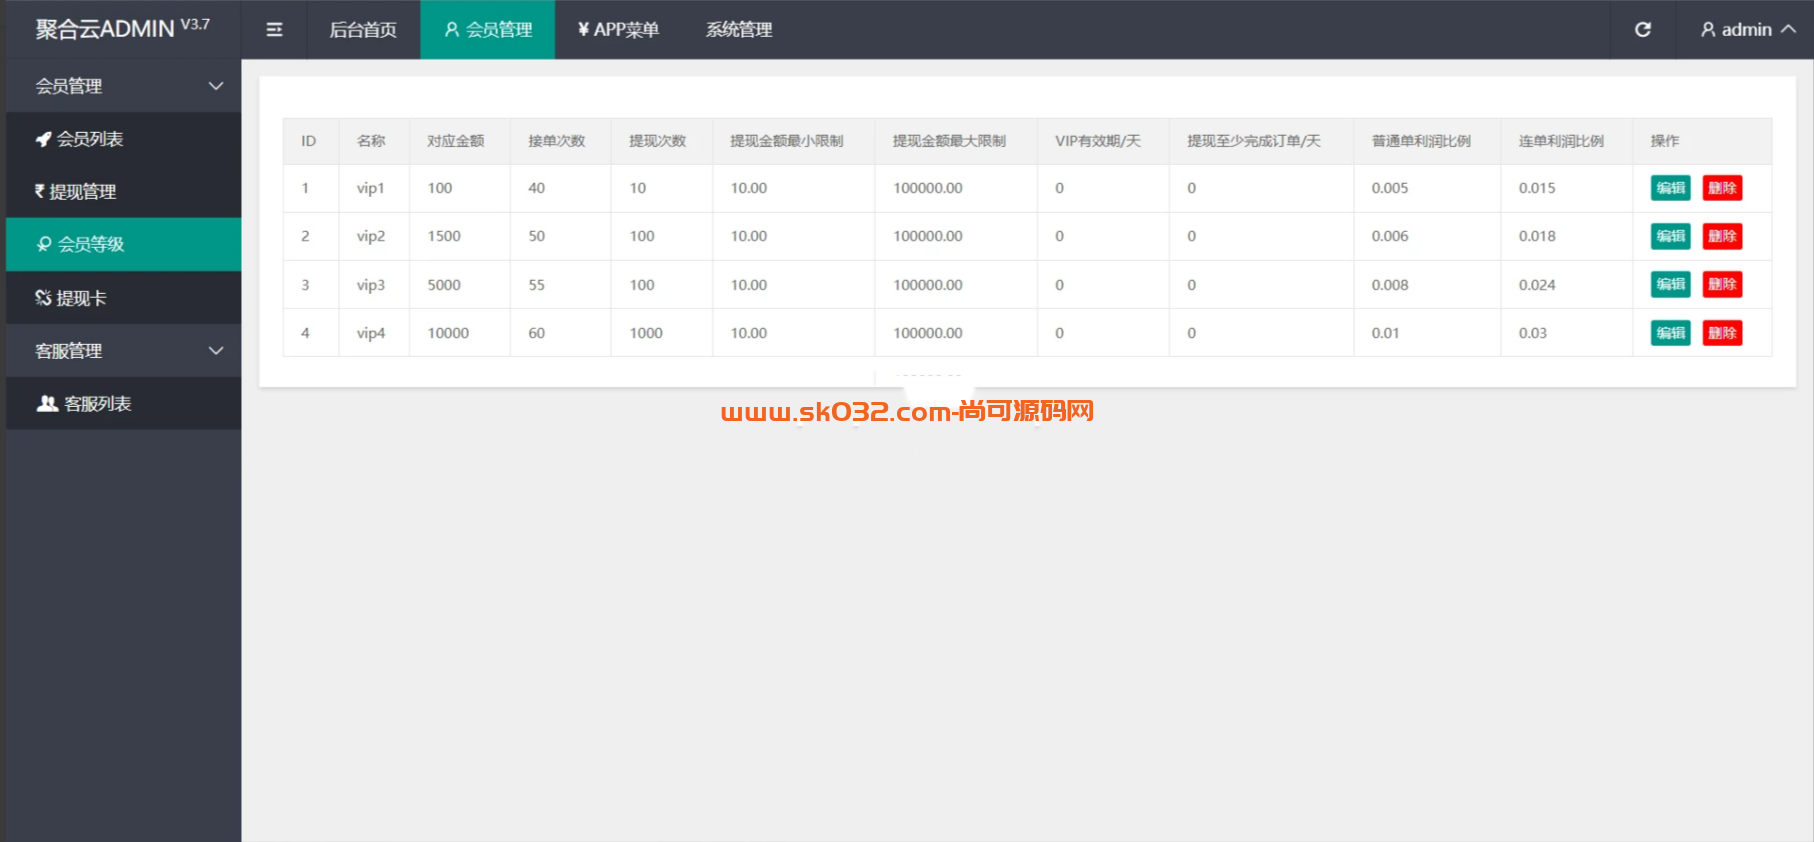Image resolution: width=1814 pixels, height=842 pixels.
Task: Go to 后台首页 tab
Action: 363,30
